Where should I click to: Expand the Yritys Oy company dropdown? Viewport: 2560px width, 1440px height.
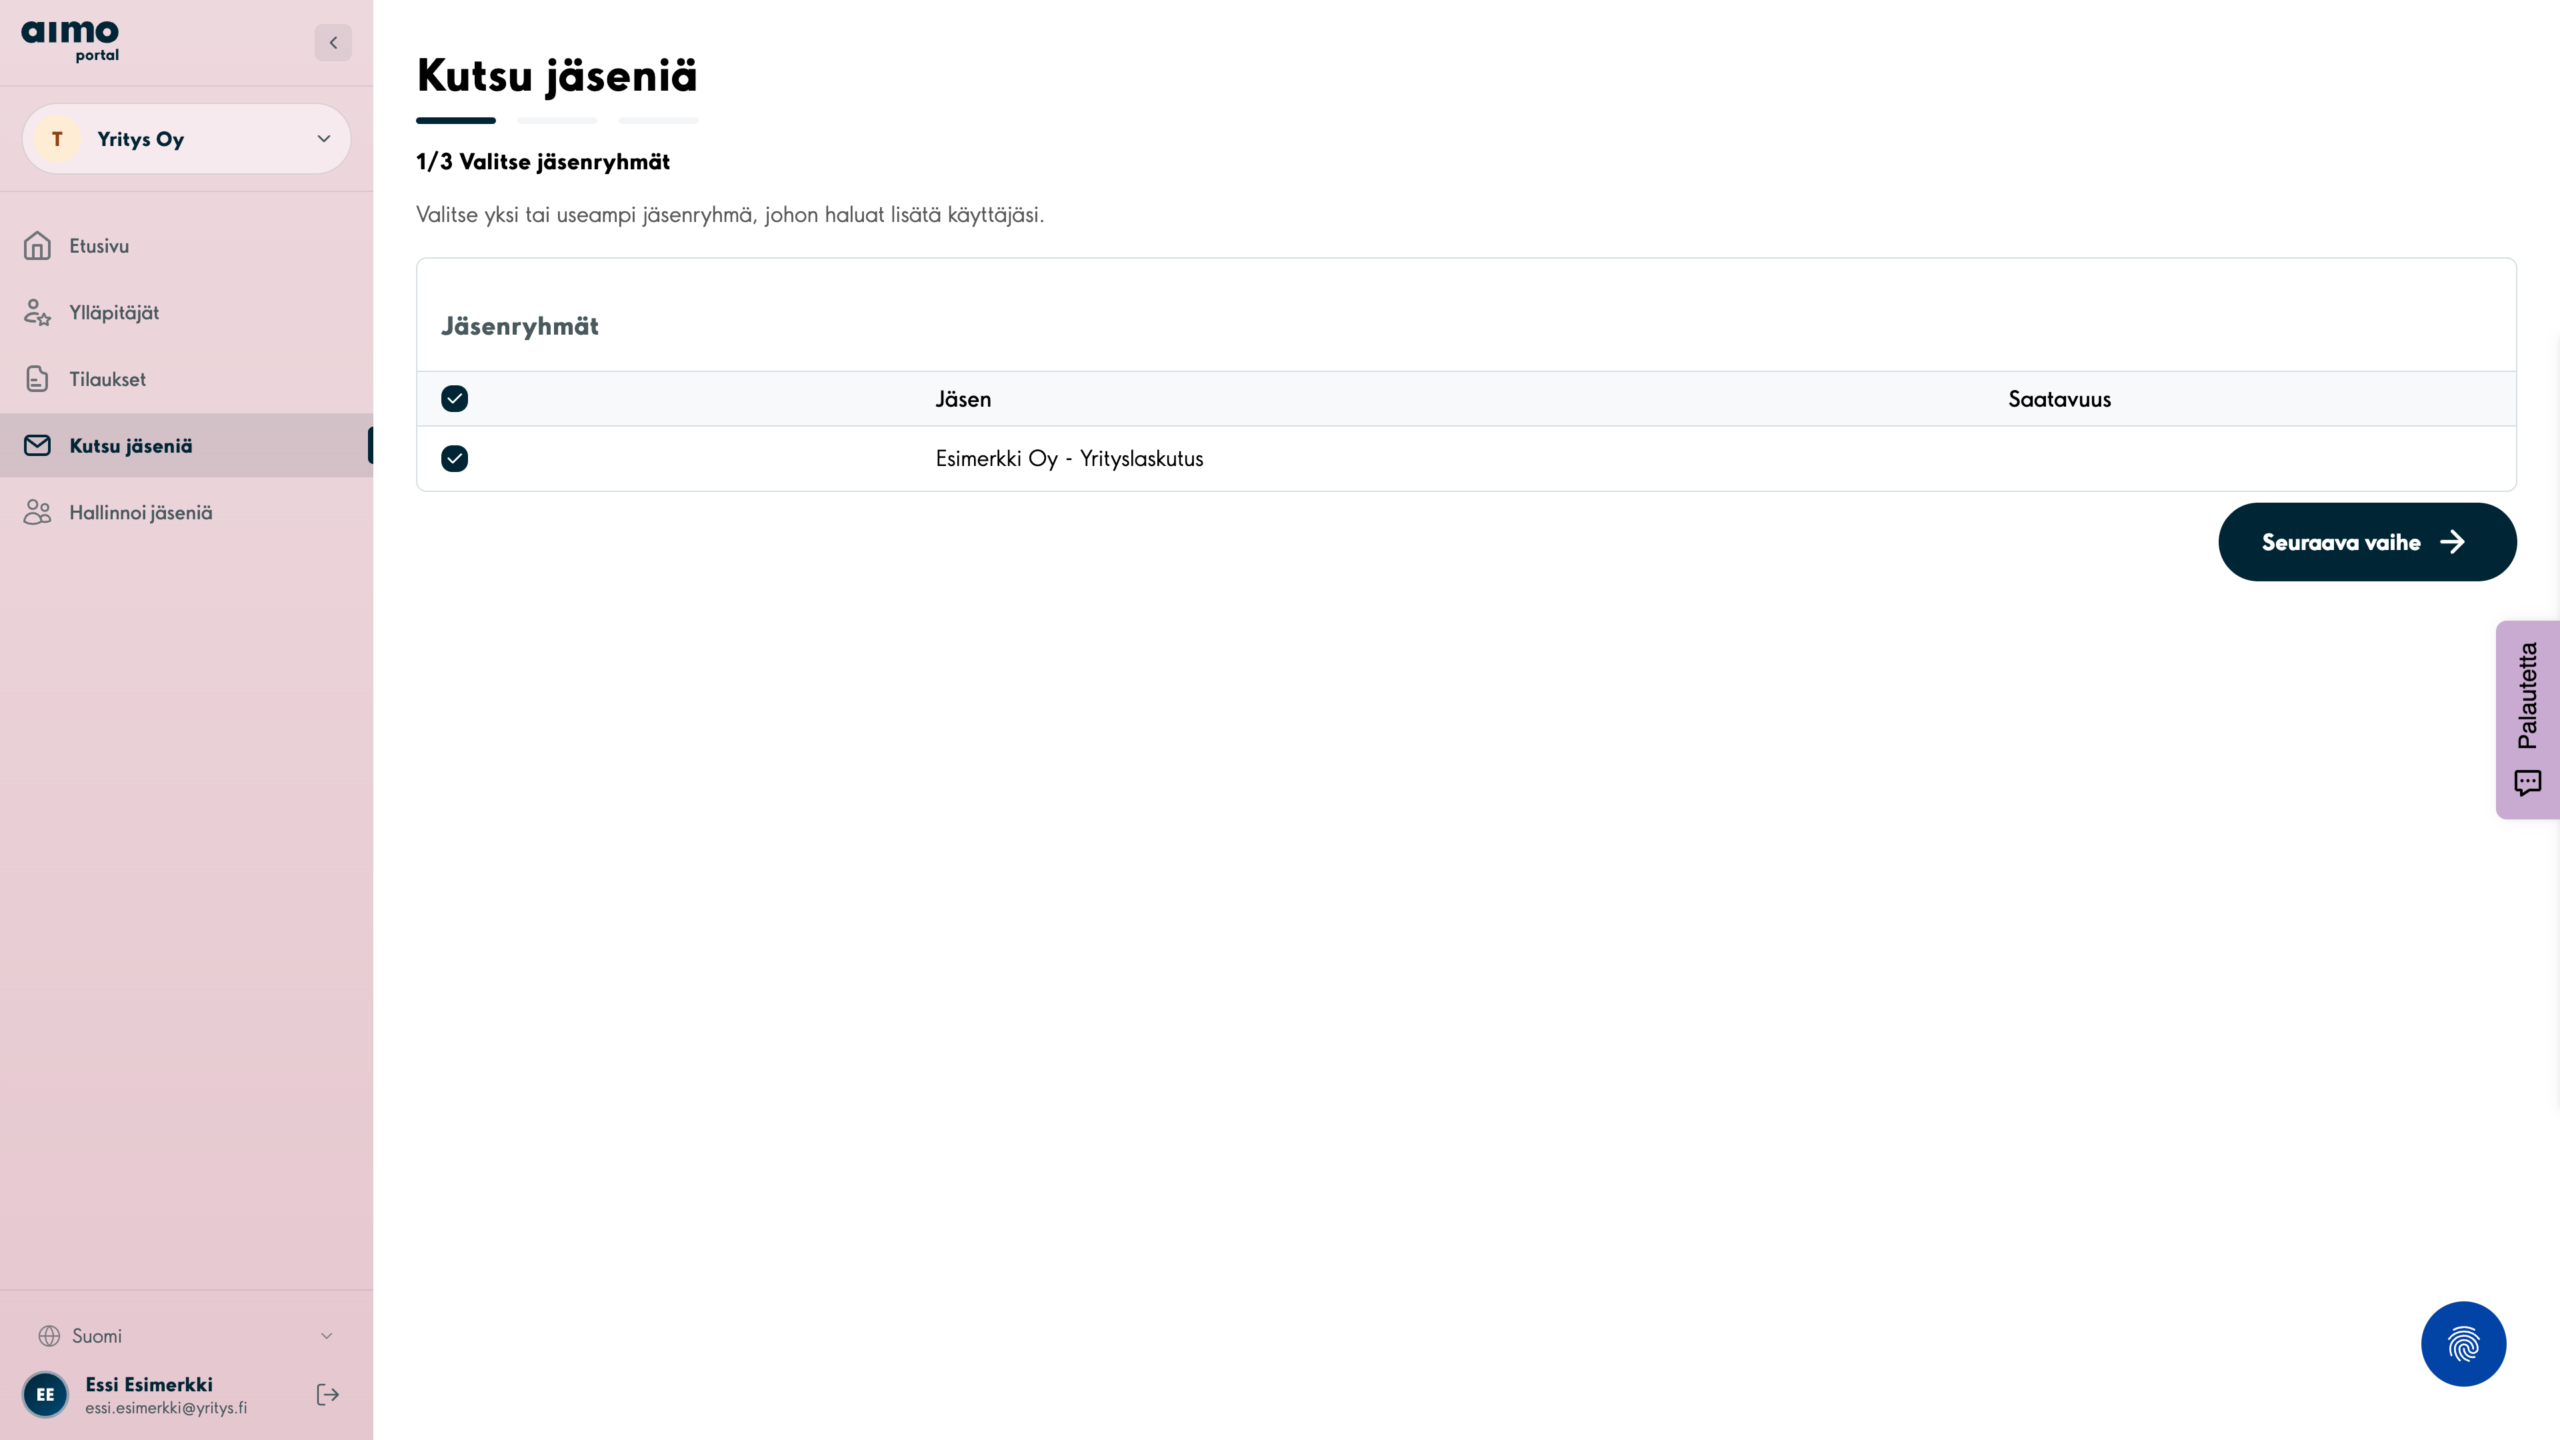pos(186,139)
